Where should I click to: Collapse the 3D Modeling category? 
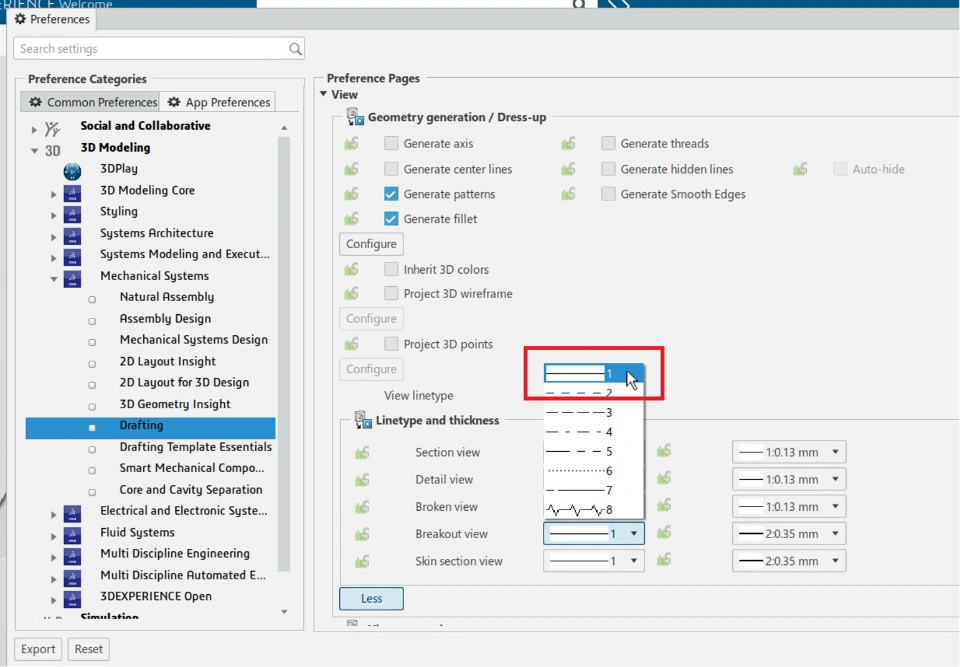(x=34, y=151)
